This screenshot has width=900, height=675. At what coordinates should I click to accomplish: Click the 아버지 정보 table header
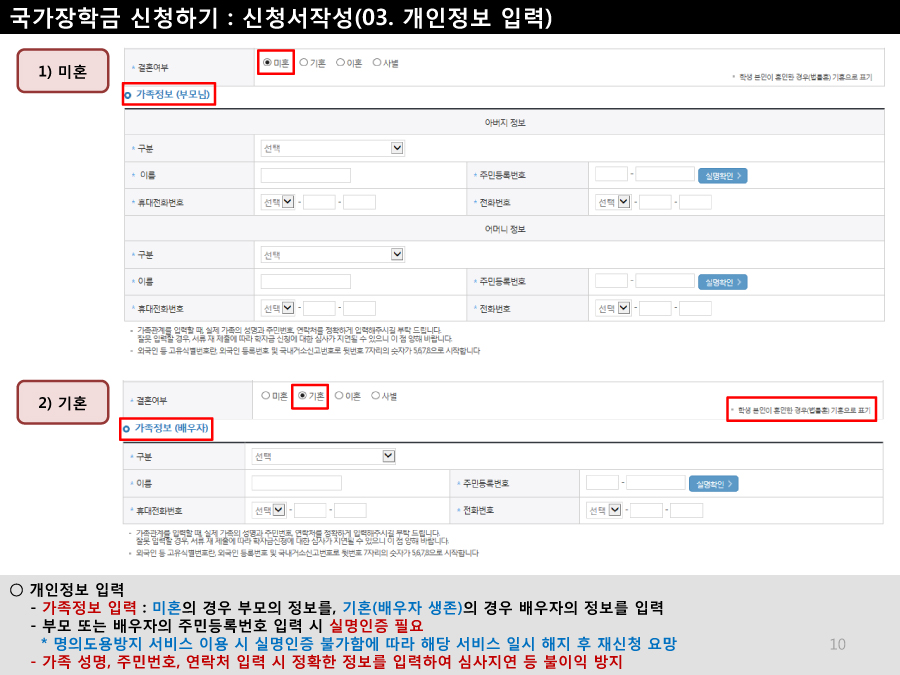pos(505,122)
